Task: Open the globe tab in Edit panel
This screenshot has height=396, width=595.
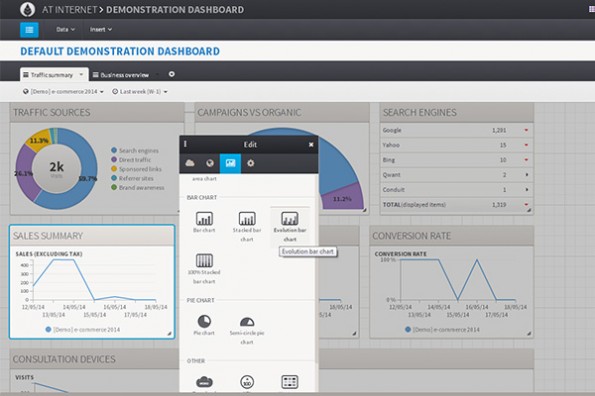Action: click(210, 163)
